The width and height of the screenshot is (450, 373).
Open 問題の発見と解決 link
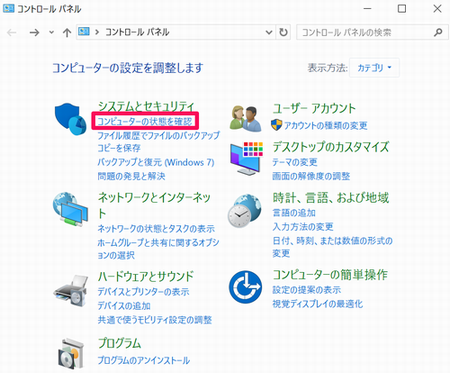[x=131, y=176]
